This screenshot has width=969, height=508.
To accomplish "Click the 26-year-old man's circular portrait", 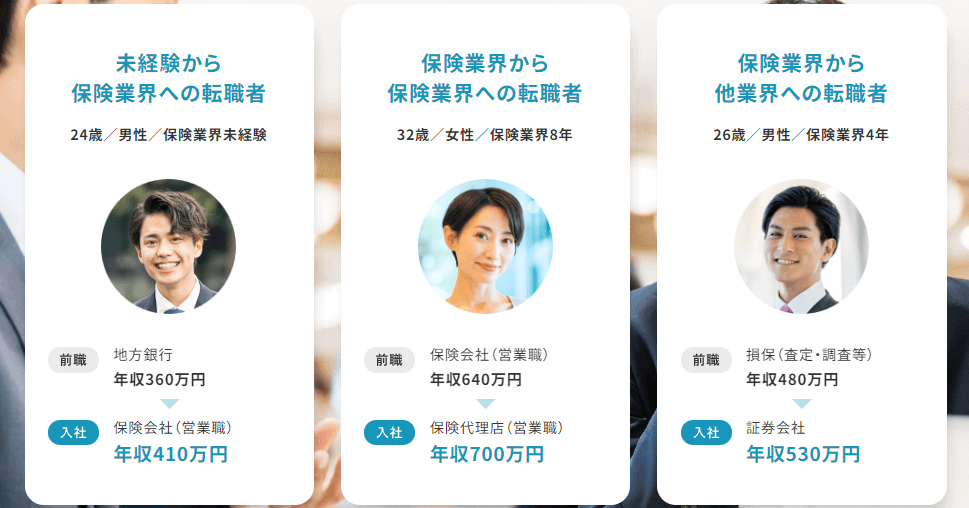I will pyautogui.click(x=802, y=247).
